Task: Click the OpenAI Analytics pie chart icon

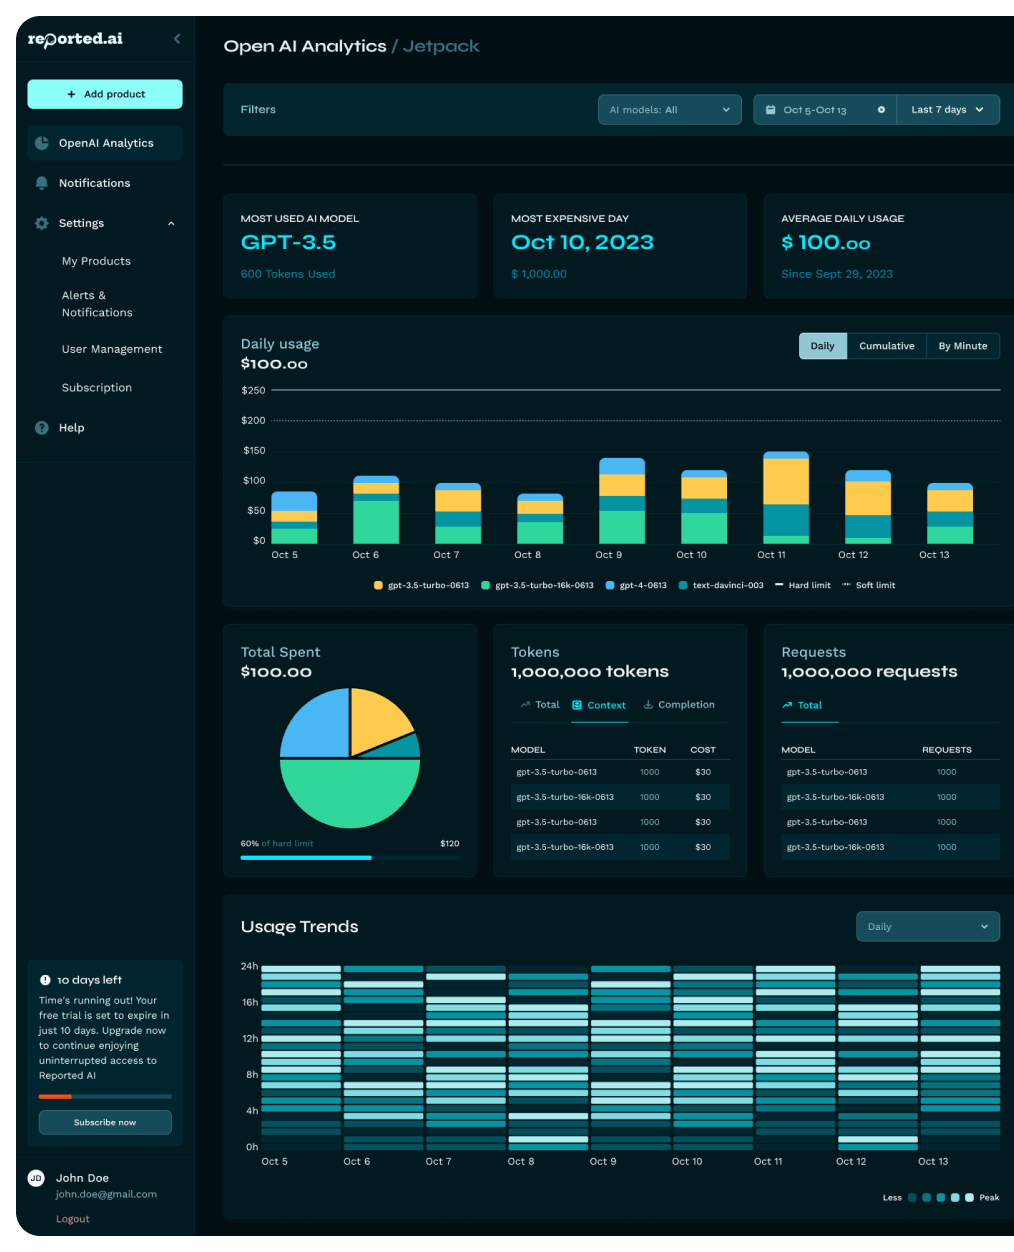Action: click(42, 143)
